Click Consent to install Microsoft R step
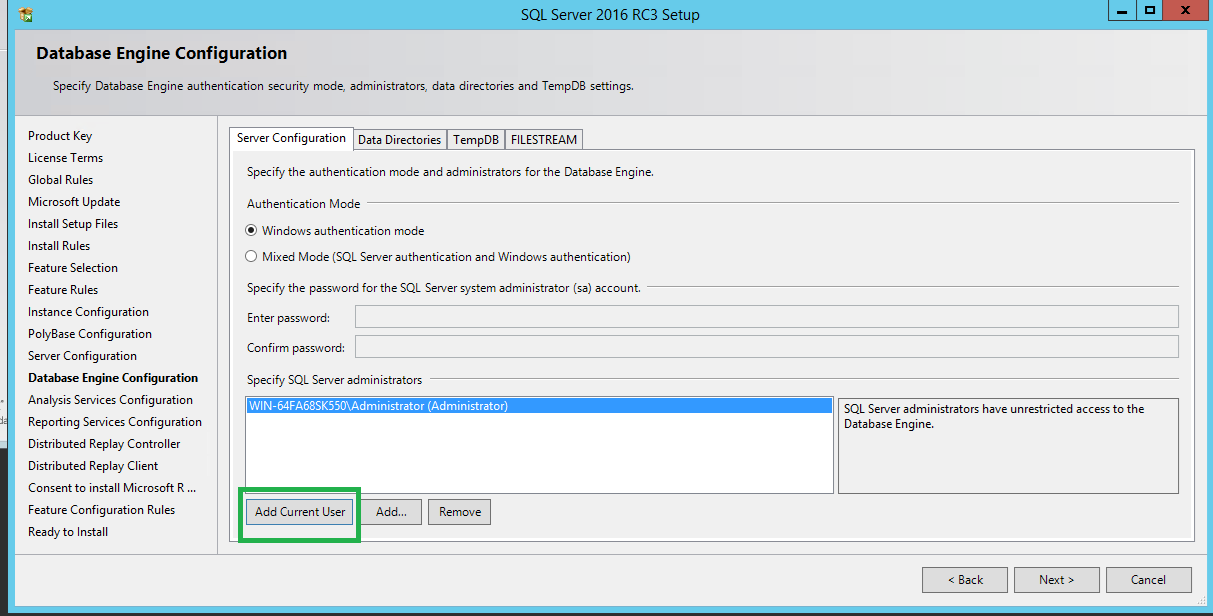The height and width of the screenshot is (616, 1213). [112, 488]
